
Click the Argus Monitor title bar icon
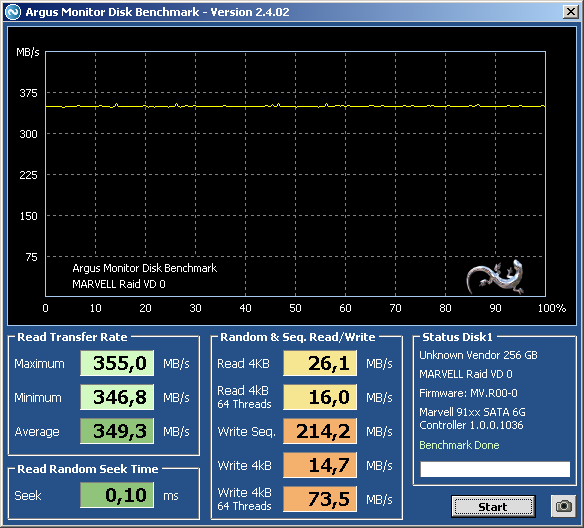[x=13, y=12]
